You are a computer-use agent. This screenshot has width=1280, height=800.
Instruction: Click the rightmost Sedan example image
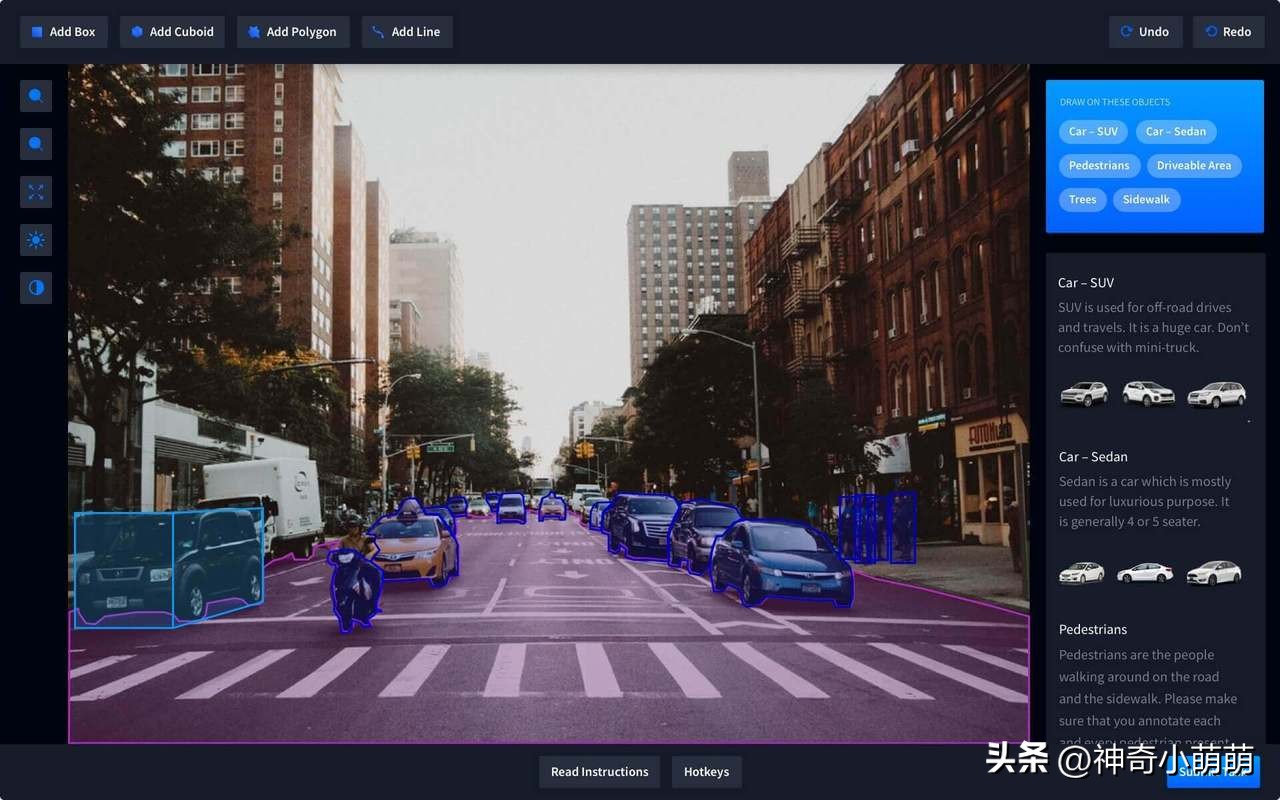(x=1214, y=573)
